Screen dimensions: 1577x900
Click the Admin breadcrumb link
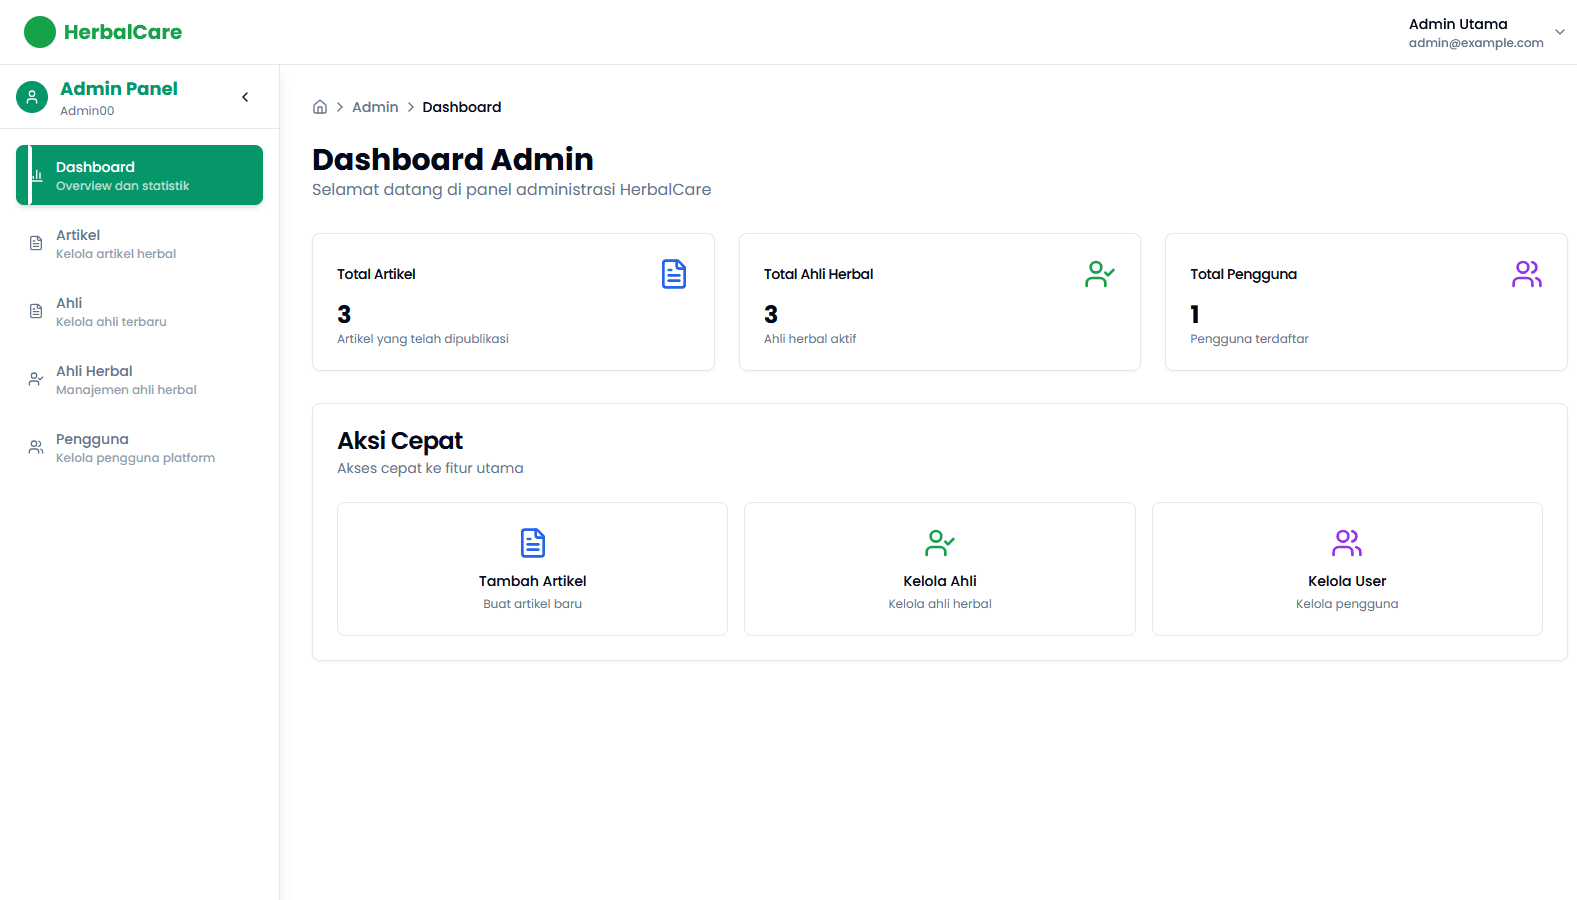point(375,107)
